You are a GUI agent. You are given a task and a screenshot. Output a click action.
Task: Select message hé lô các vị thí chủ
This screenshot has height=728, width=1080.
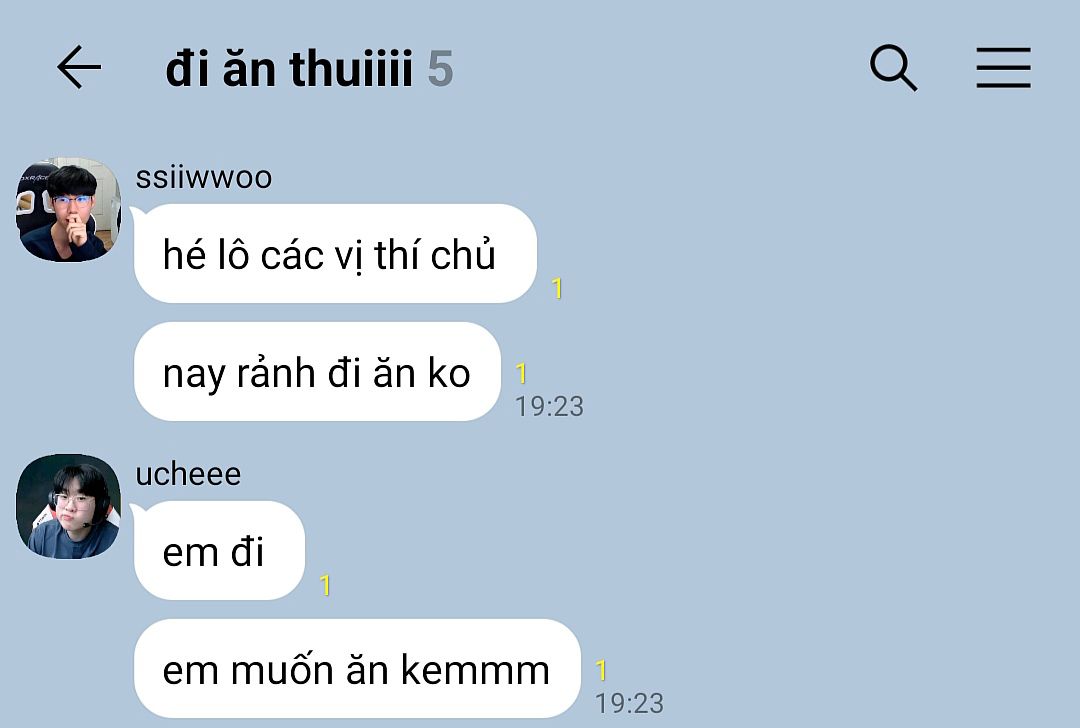[335, 253]
